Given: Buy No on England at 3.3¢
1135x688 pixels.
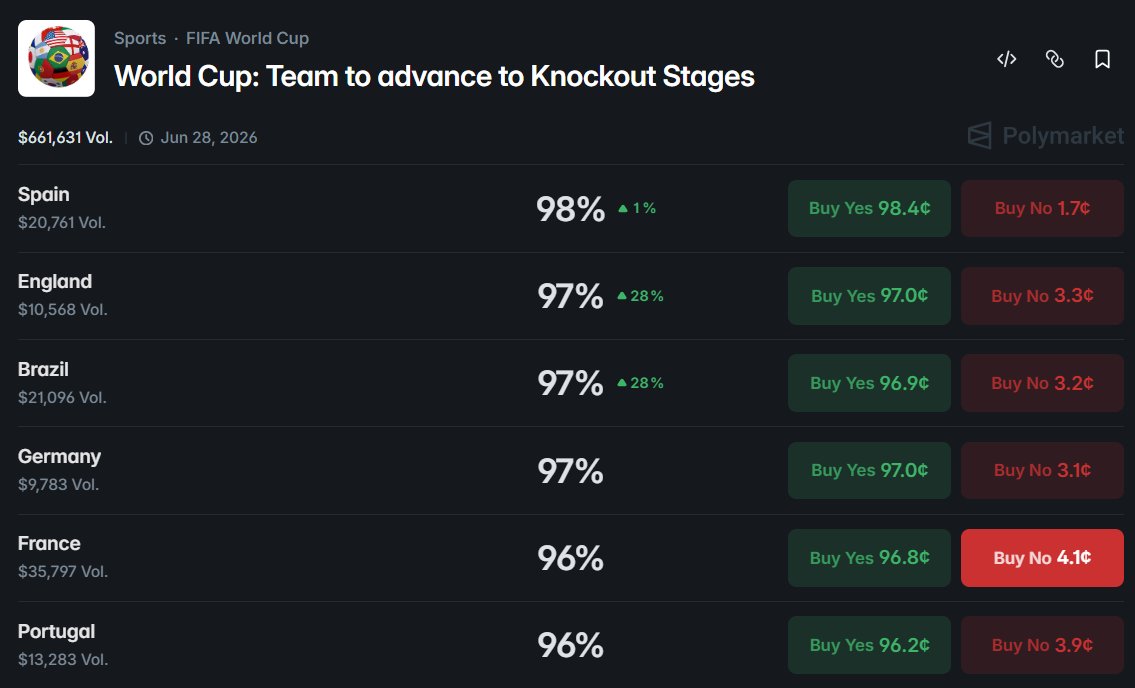Looking at the screenshot, I should (x=1042, y=296).
